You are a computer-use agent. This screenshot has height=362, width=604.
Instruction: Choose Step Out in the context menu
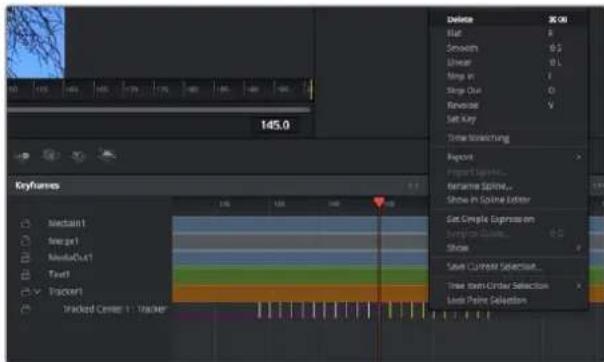coord(508,90)
